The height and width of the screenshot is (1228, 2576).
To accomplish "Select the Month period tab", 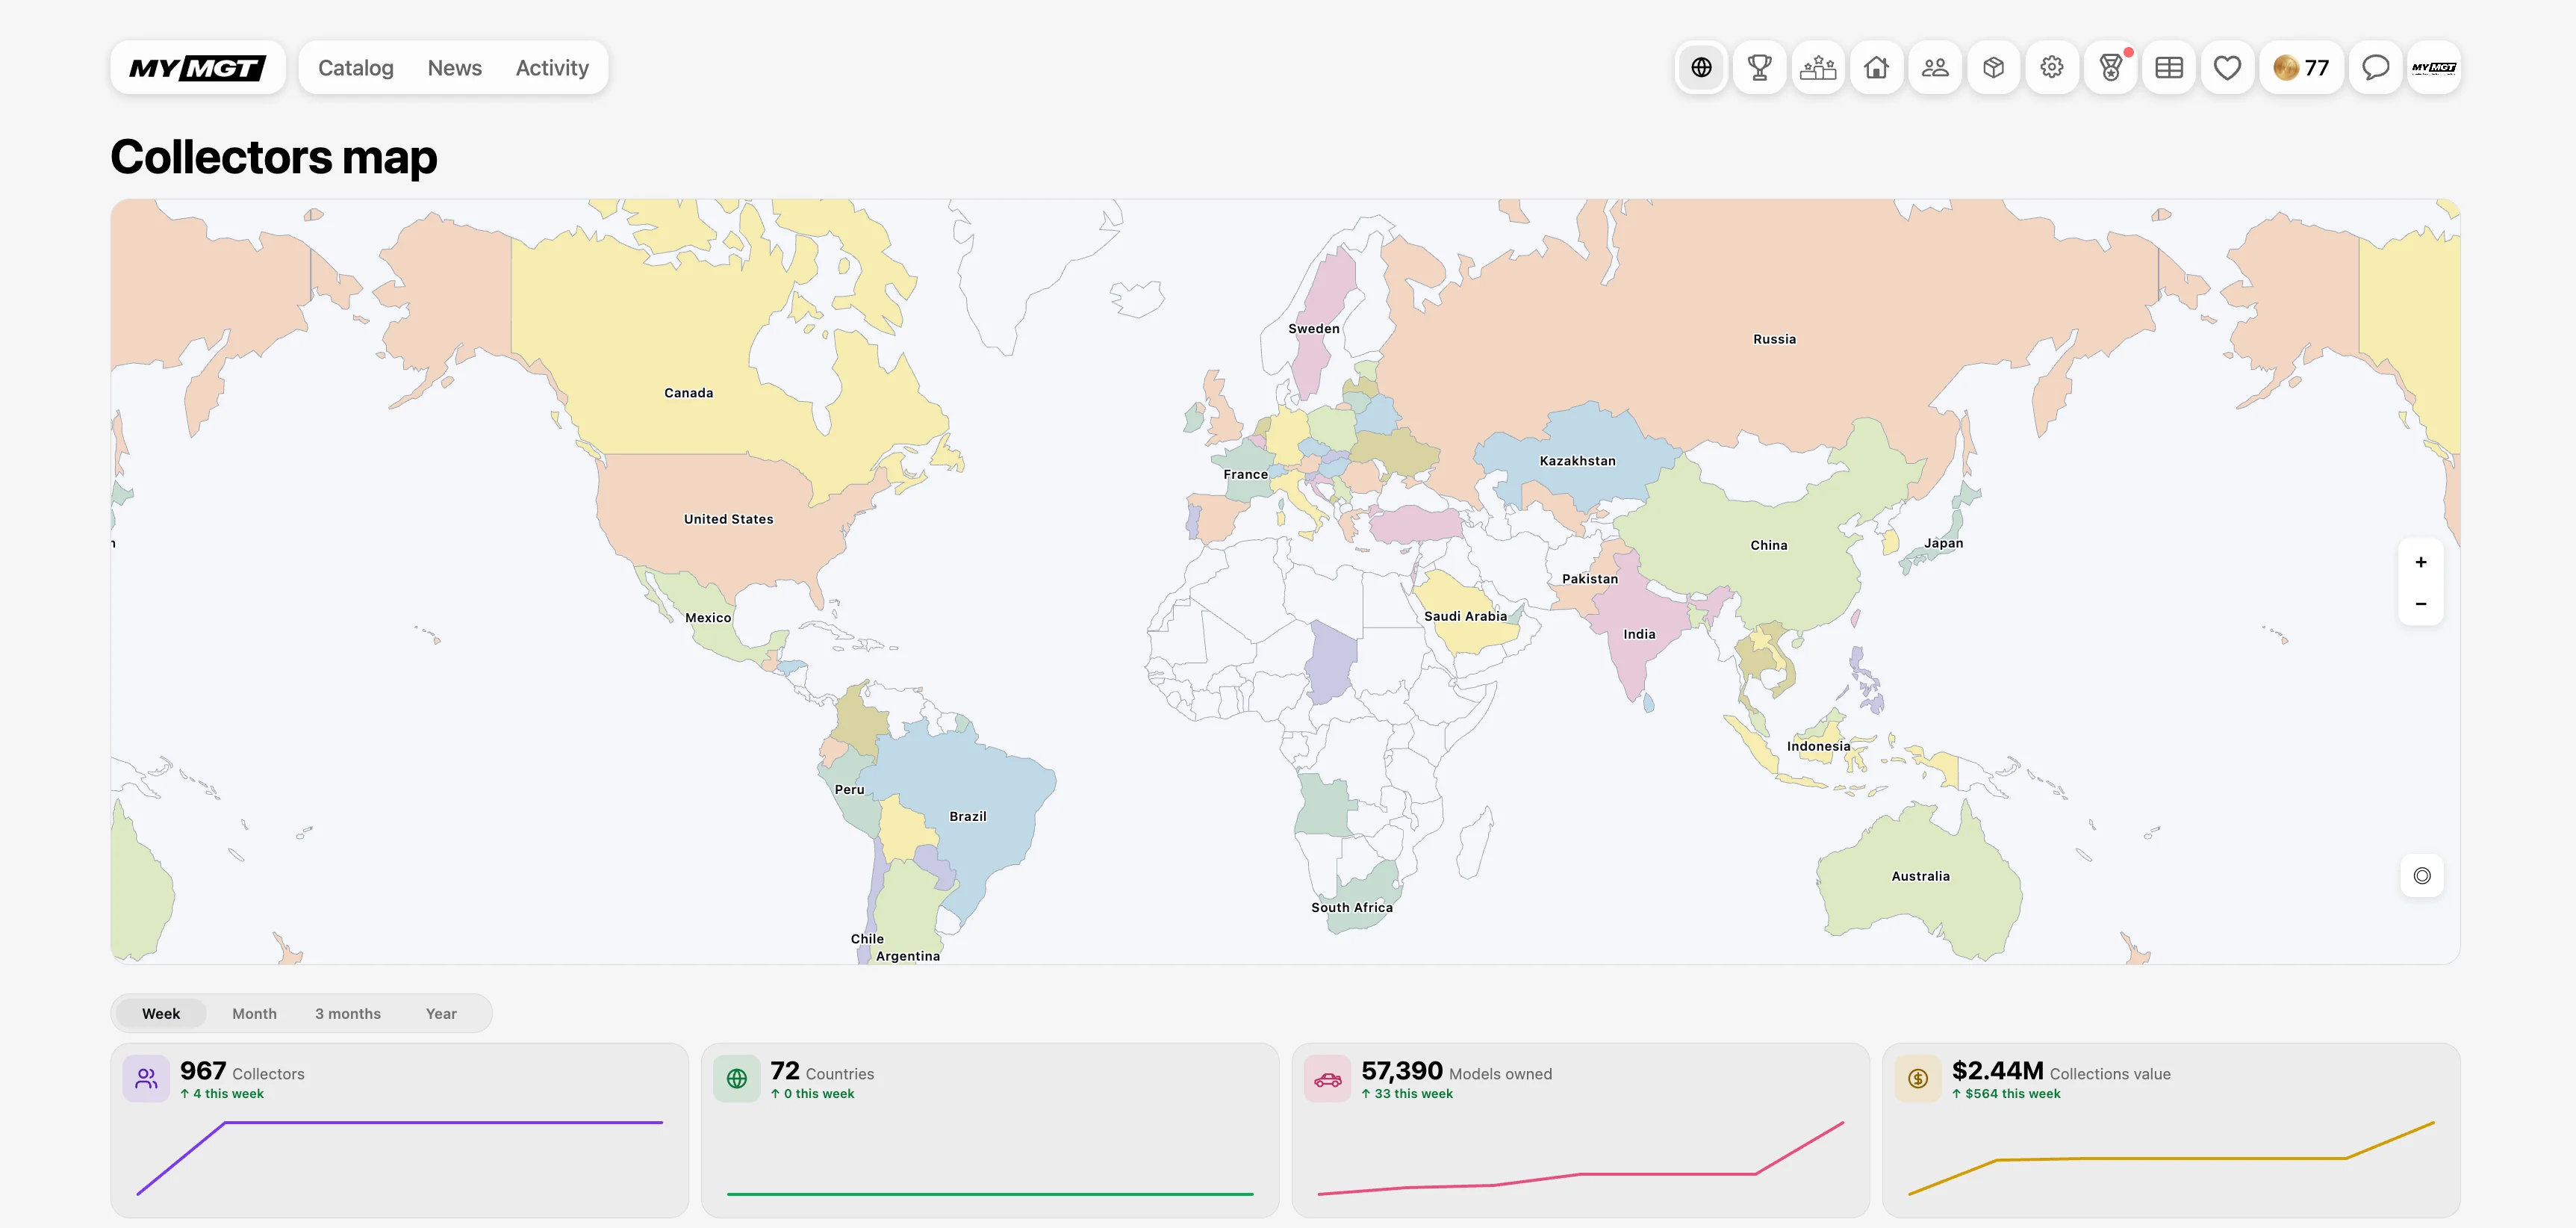I will pyautogui.click(x=254, y=1014).
